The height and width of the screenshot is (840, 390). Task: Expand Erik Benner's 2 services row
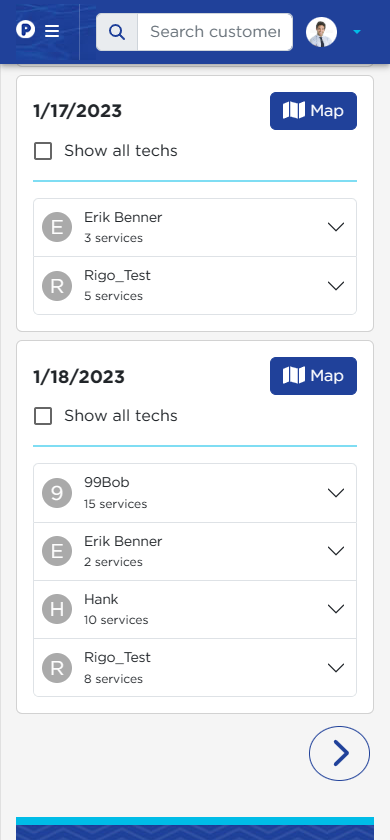(195, 551)
